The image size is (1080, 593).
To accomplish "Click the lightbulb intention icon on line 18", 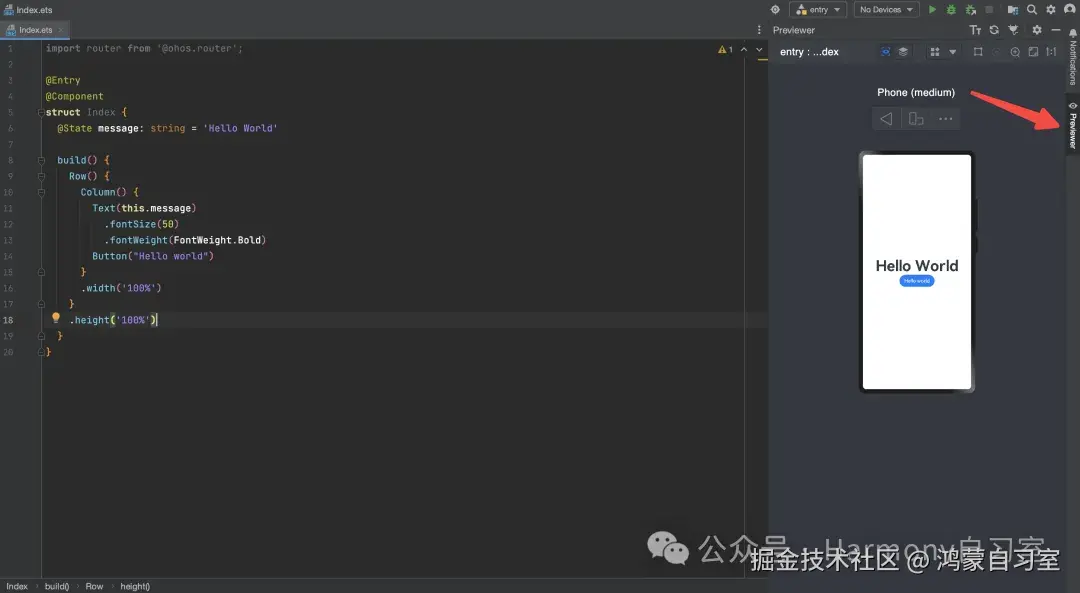I will point(55,318).
